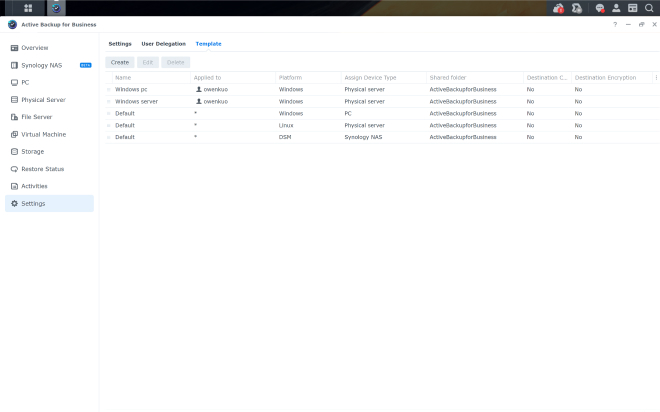The width and height of the screenshot is (660, 412).
Task: Select the Template tab
Action: 208,44
